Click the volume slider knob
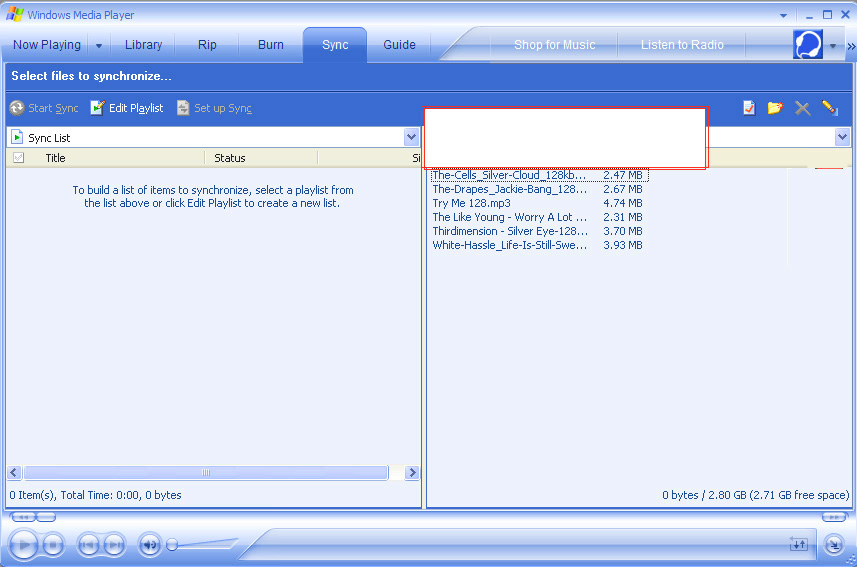857x567 pixels. 172,545
